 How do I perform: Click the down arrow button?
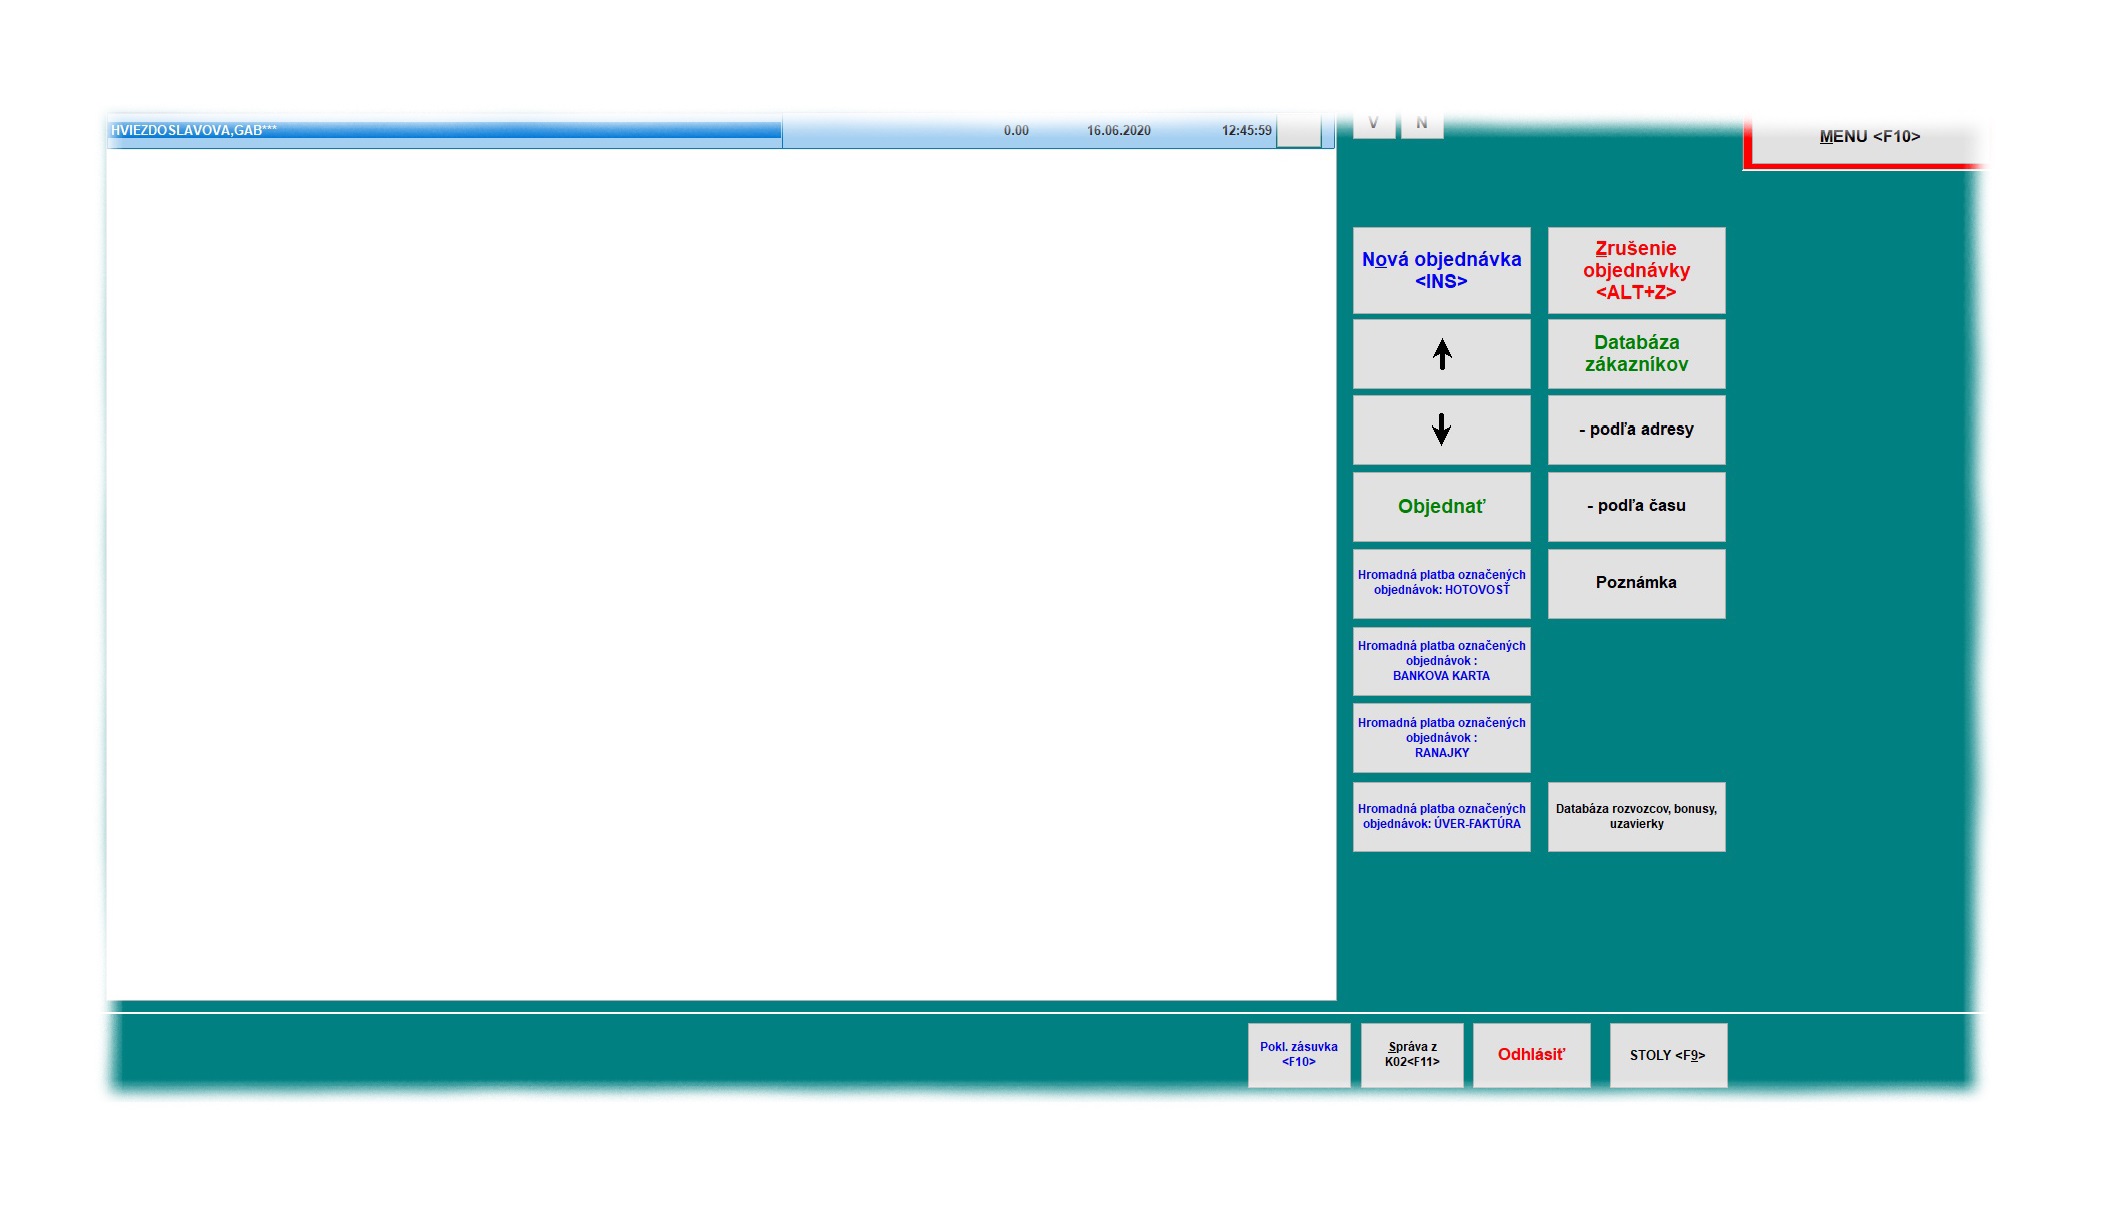(1441, 430)
